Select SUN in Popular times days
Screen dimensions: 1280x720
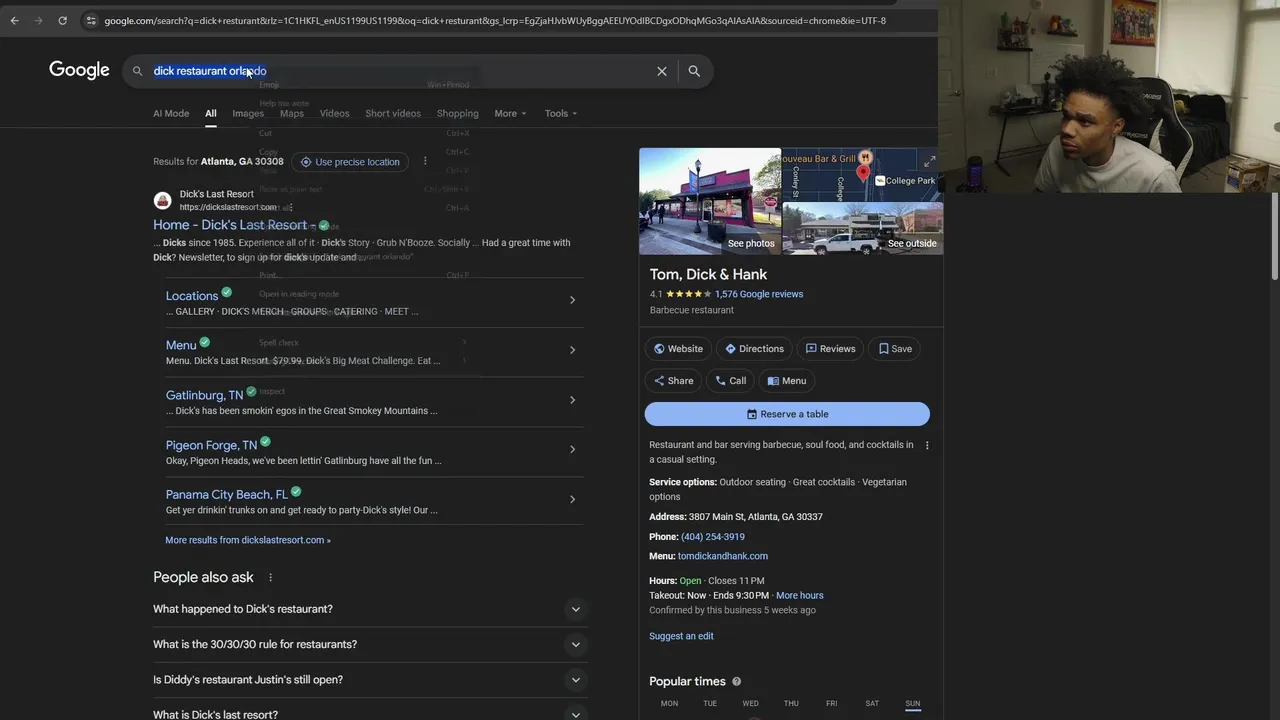coord(912,703)
